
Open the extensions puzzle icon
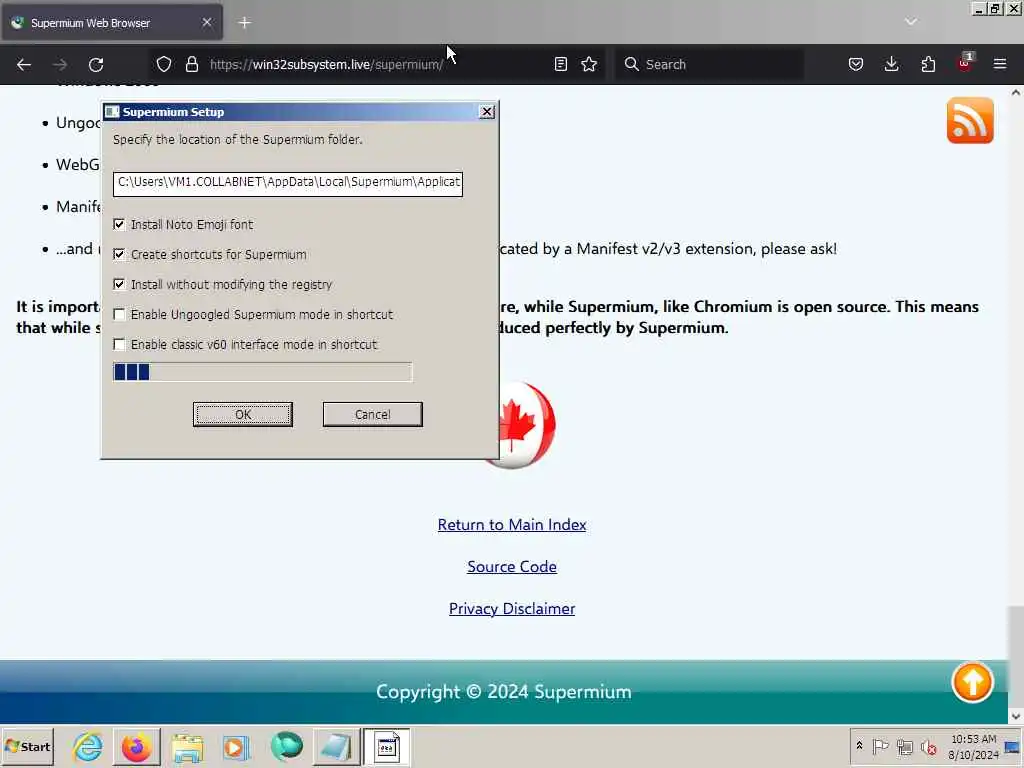click(x=928, y=65)
